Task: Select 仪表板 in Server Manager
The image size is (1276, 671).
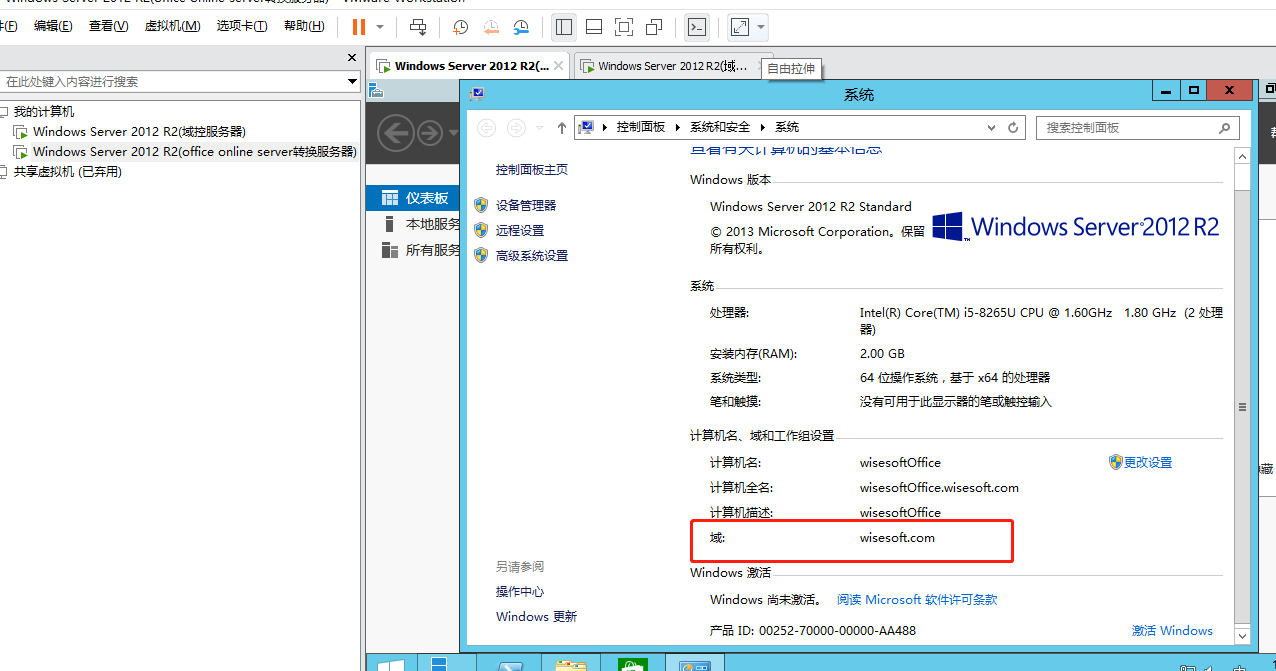Action: point(412,198)
